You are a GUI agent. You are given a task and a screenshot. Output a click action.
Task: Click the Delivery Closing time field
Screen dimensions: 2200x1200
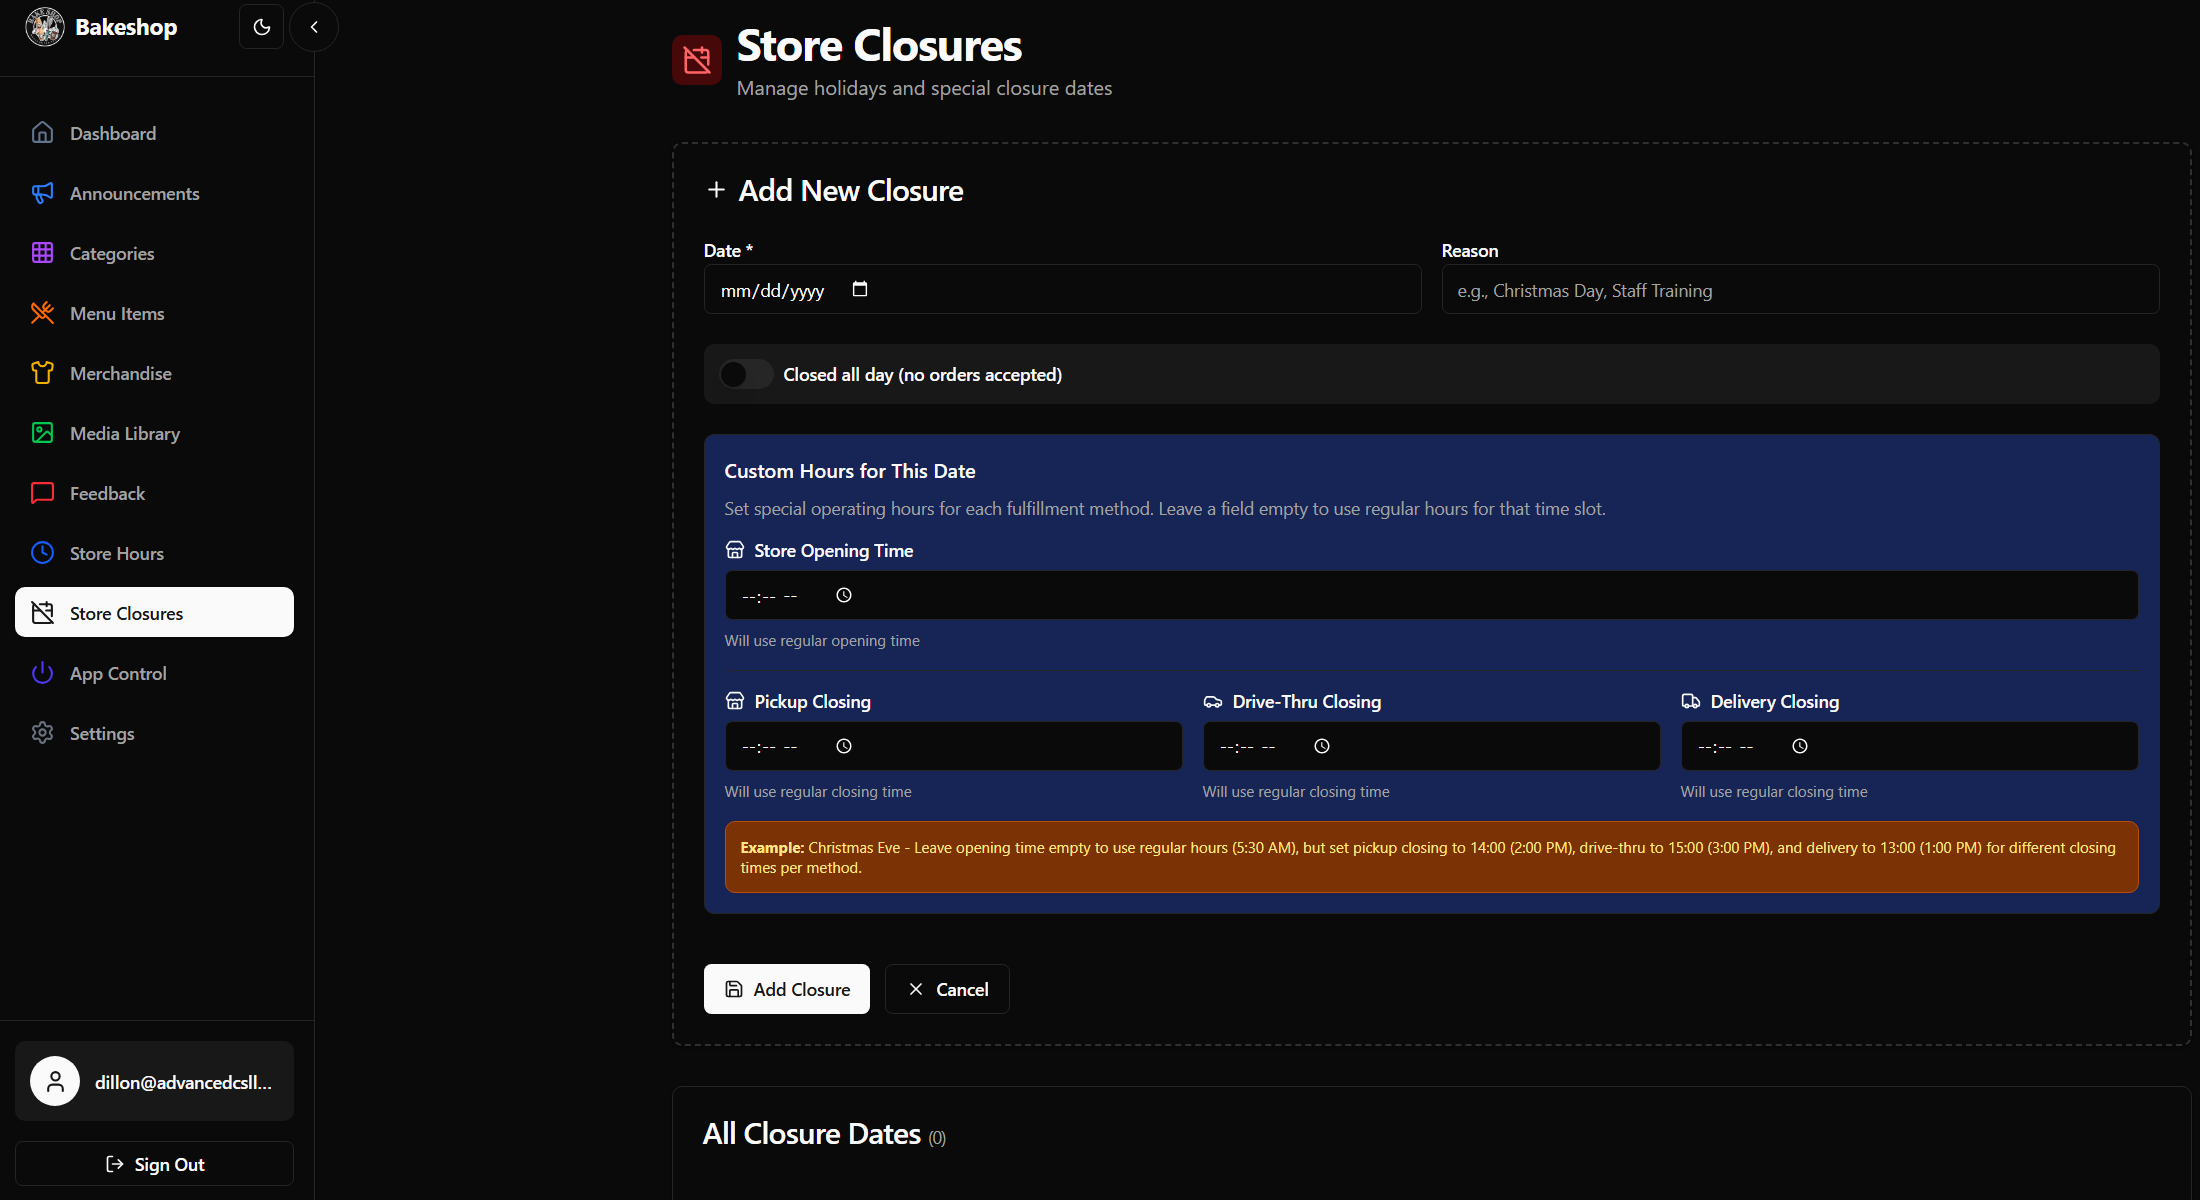click(1909, 746)
